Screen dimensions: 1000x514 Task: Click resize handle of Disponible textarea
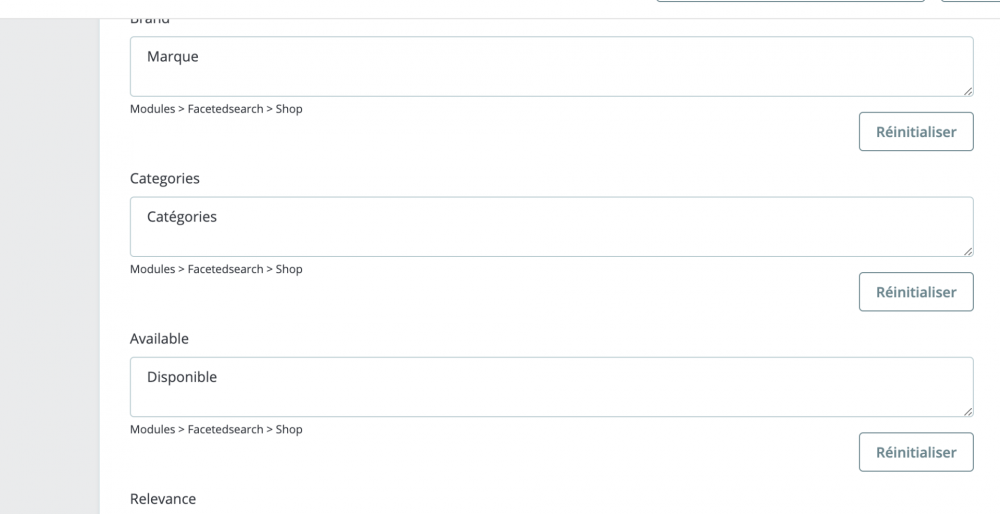point(967,410)
